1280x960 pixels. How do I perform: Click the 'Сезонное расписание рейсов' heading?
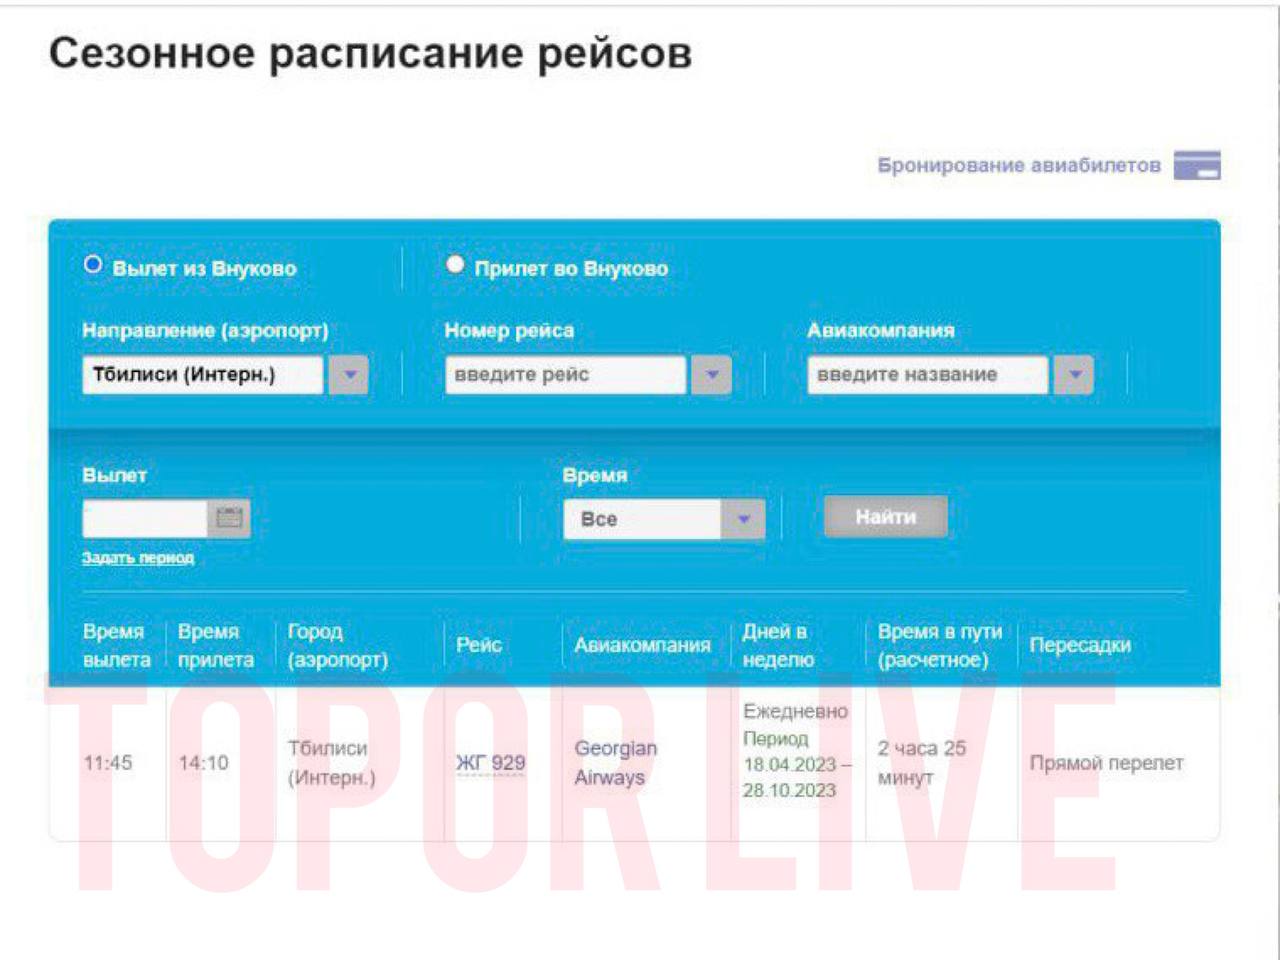(x=370, y=53)
